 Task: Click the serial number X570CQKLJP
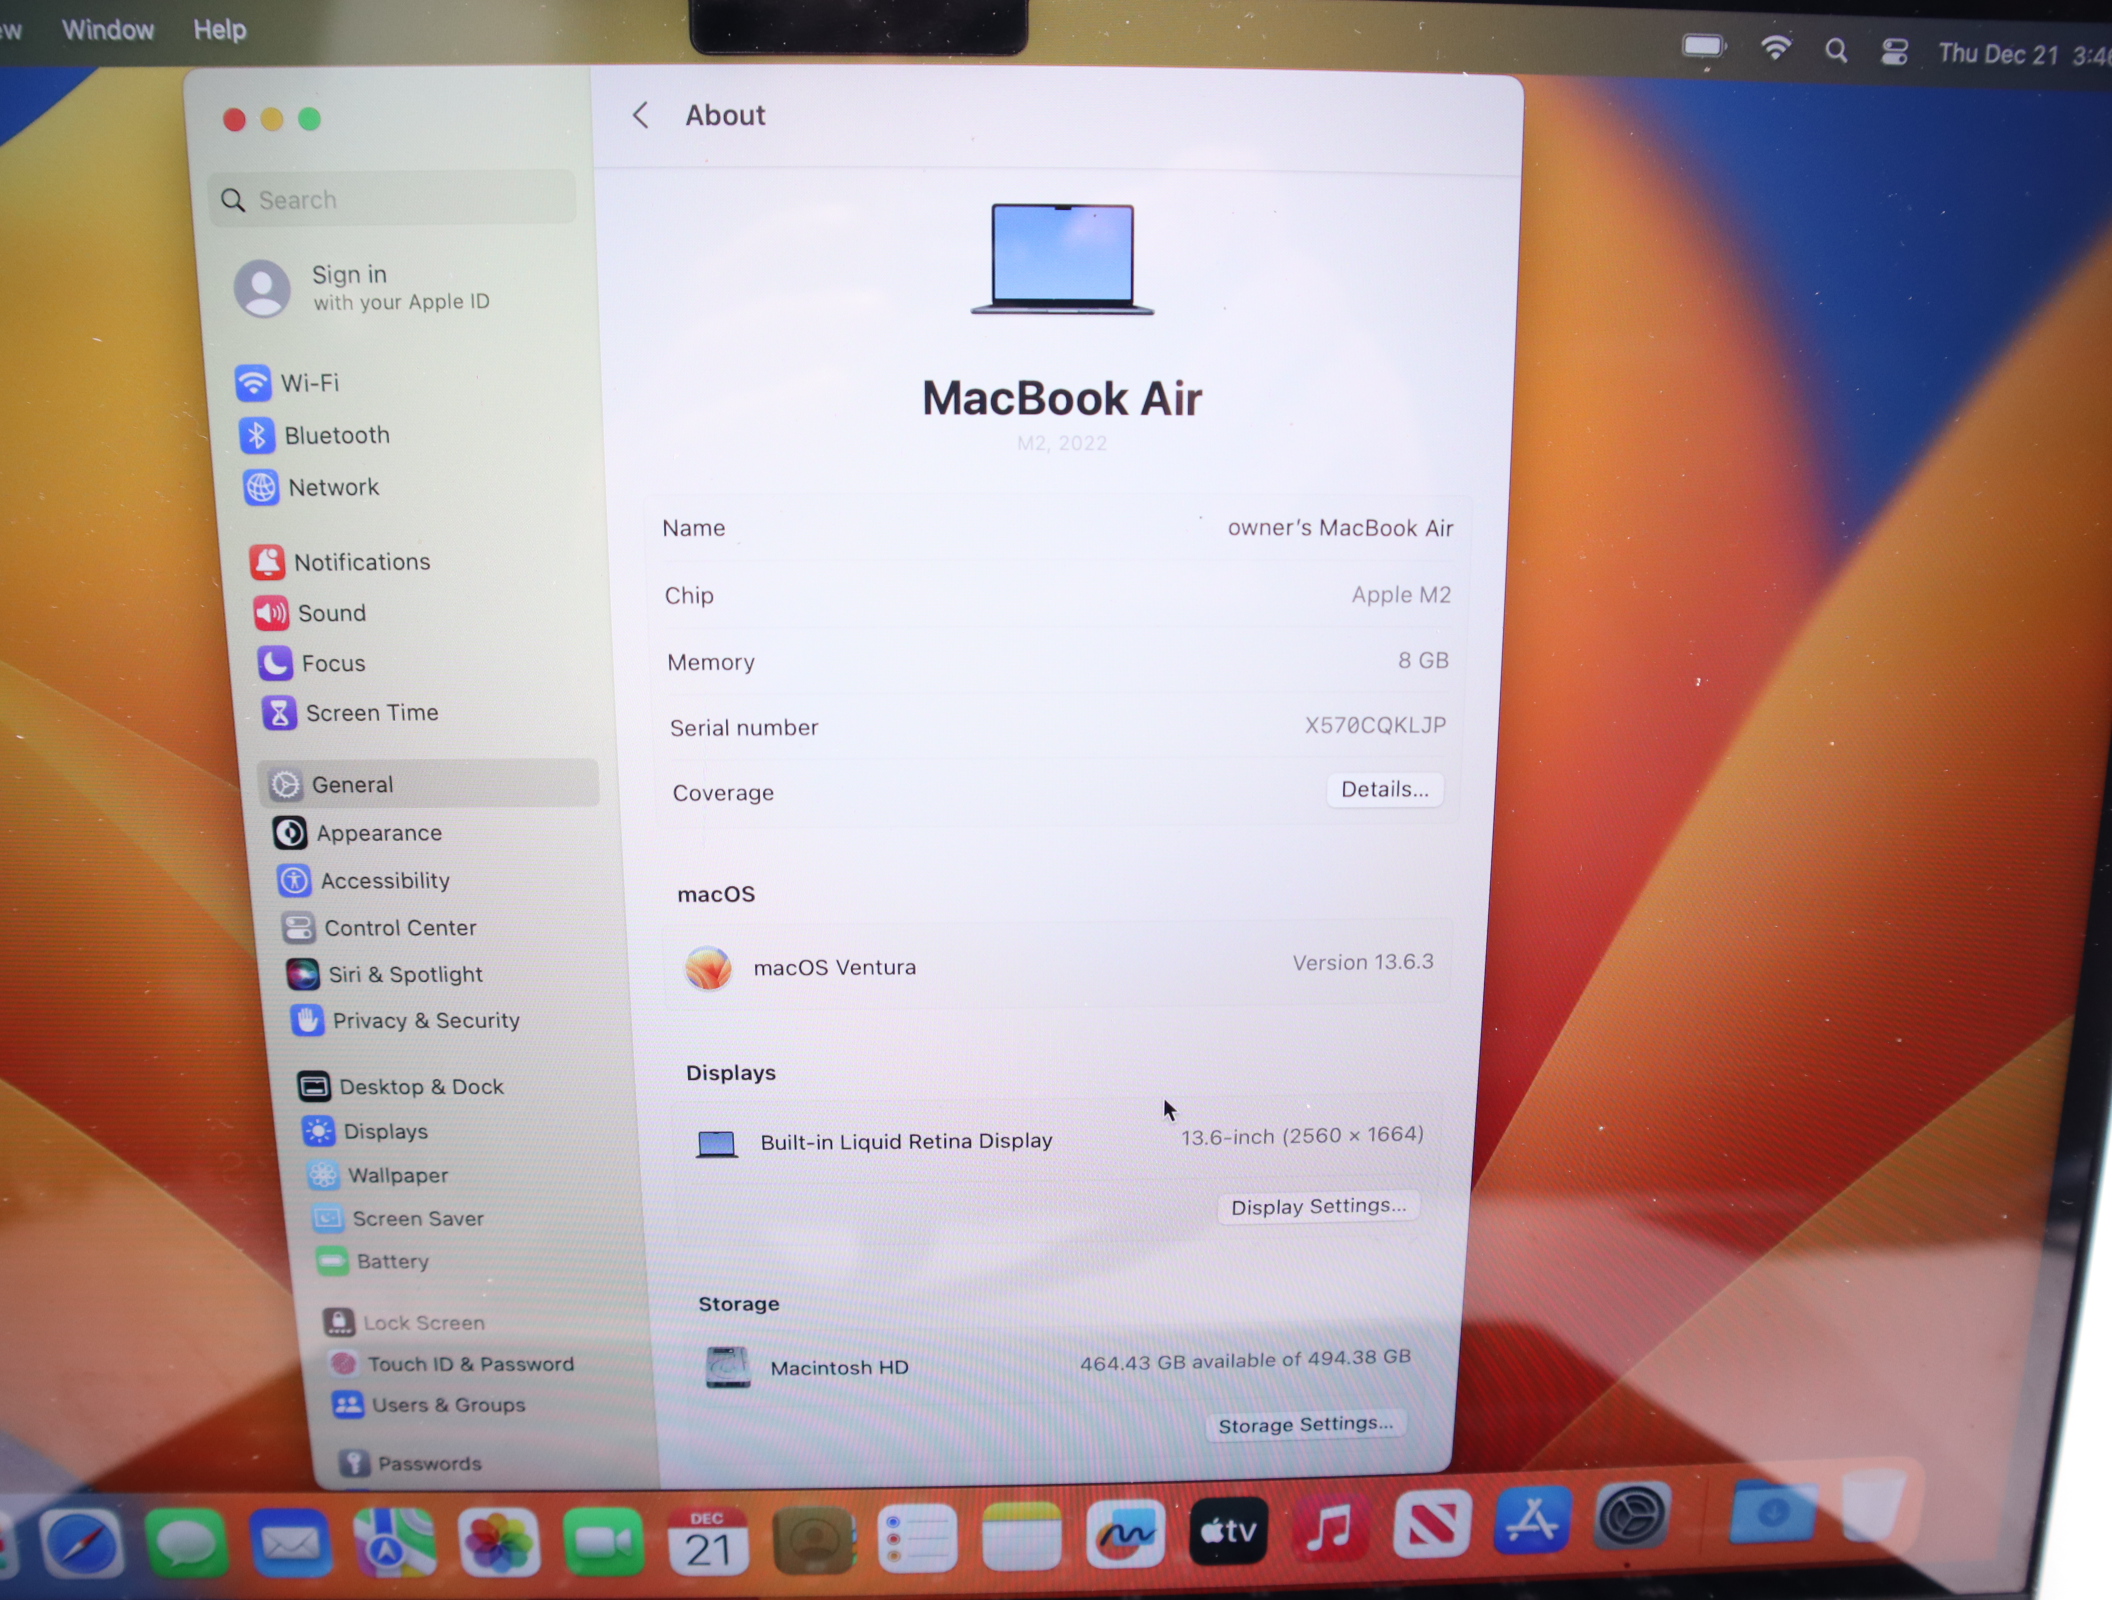coord(1375,725)
